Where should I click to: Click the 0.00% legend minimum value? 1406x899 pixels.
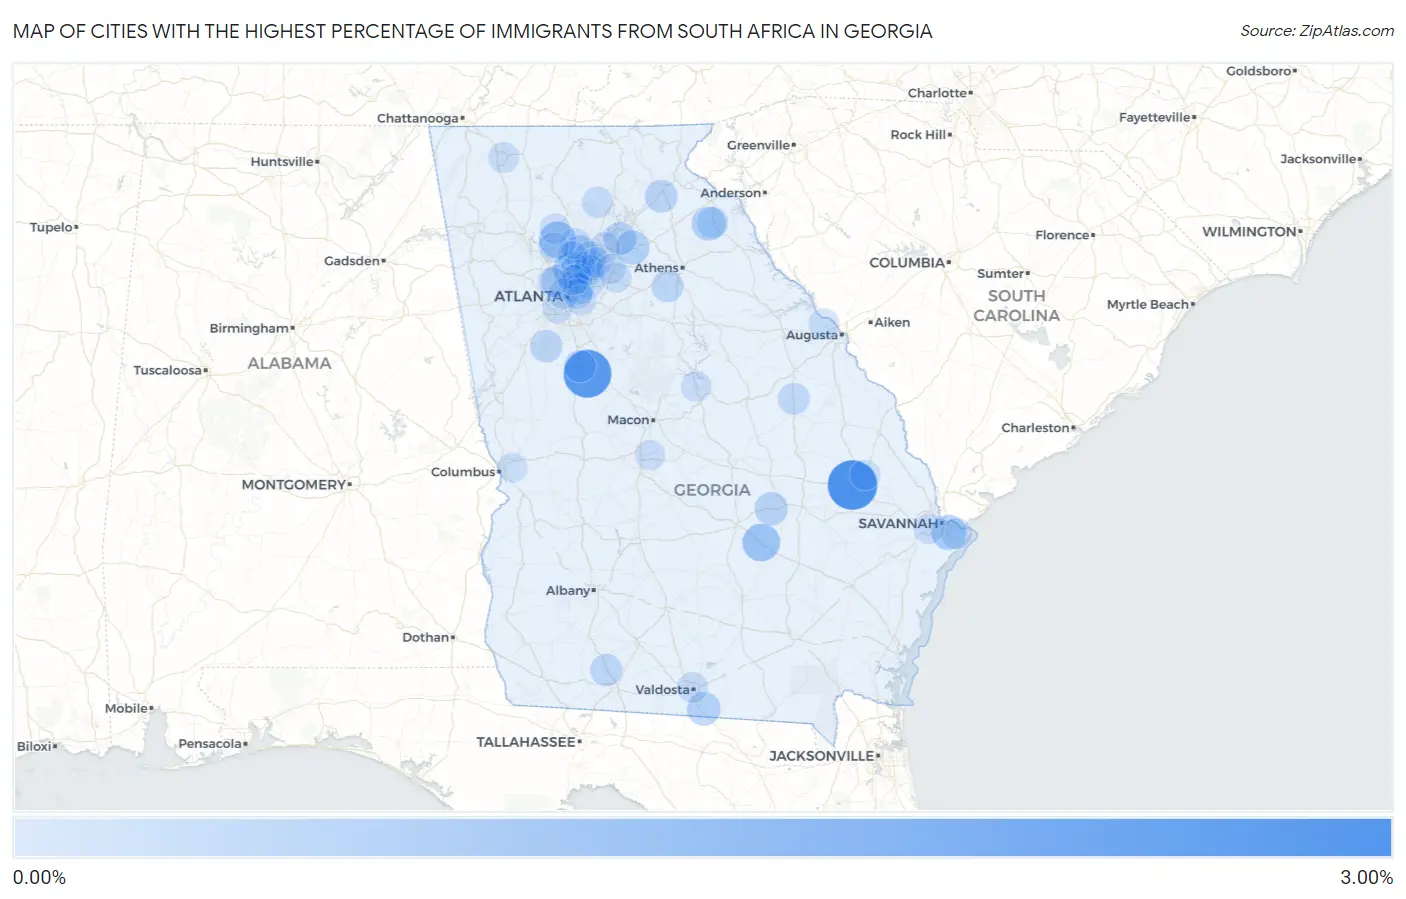point(40,878)
